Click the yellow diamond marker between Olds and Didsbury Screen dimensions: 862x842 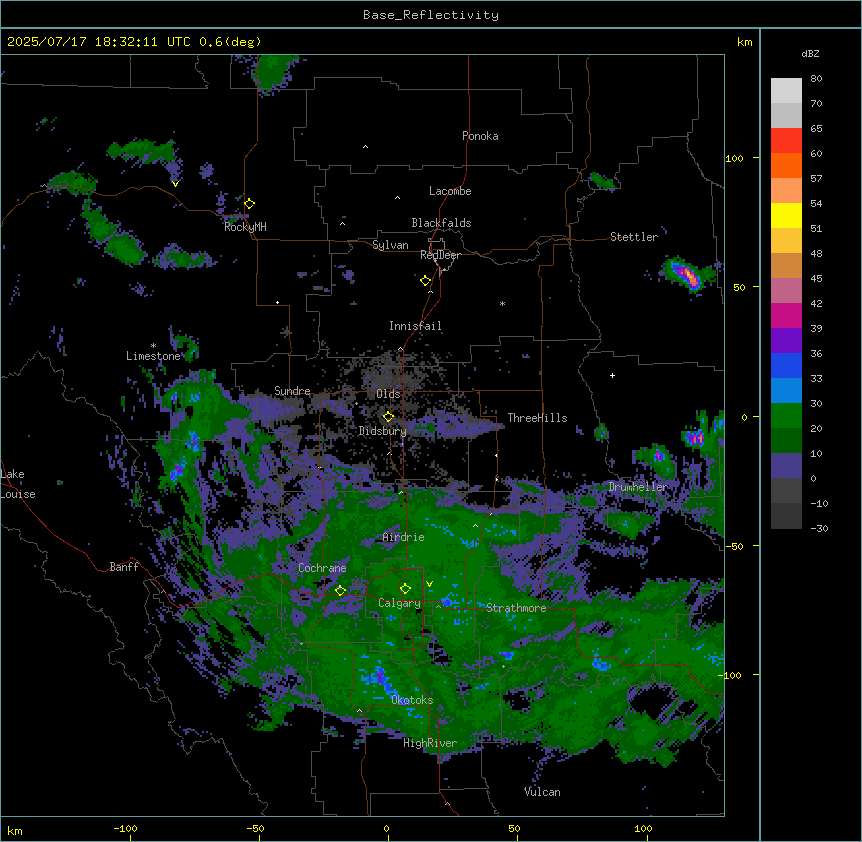click(x=388, y=416)
